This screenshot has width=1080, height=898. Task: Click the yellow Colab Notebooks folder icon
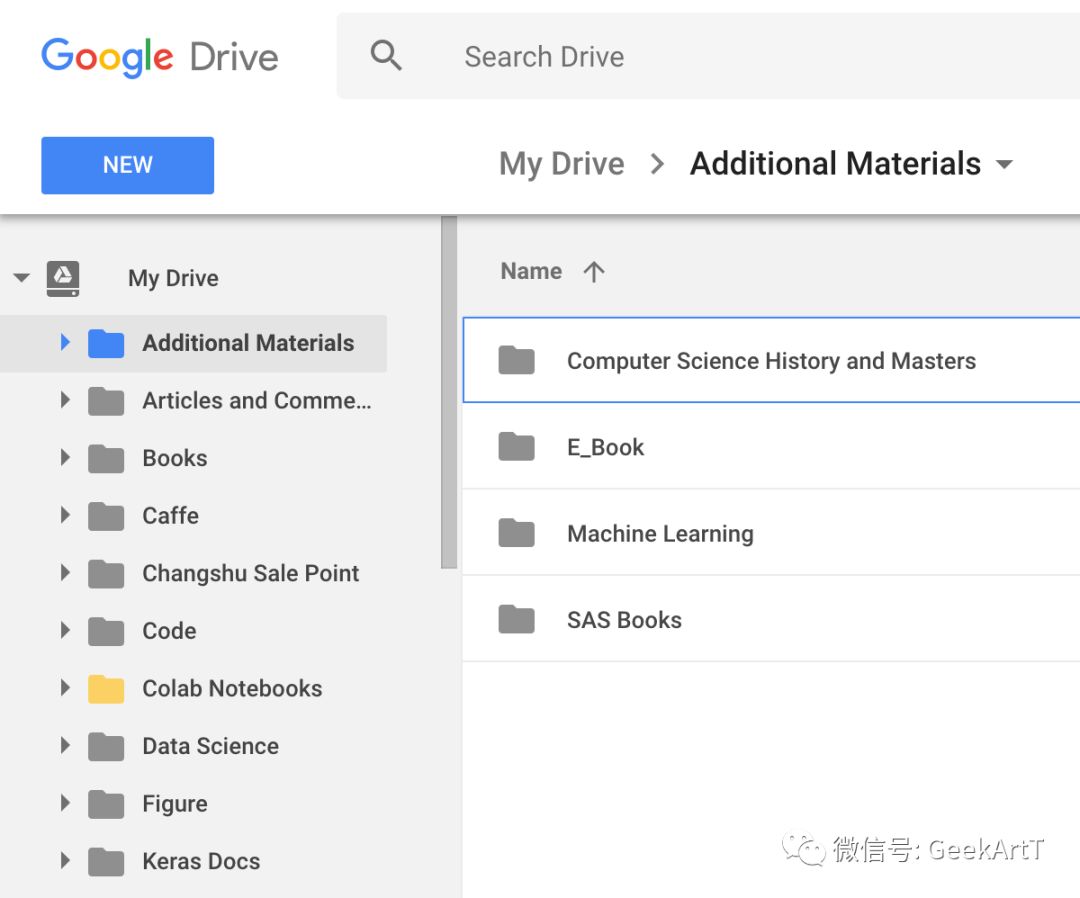pos(106,689)
